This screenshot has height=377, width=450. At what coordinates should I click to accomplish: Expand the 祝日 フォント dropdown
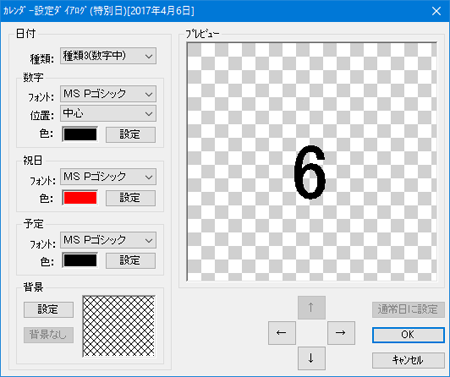(x=108, y=176)
